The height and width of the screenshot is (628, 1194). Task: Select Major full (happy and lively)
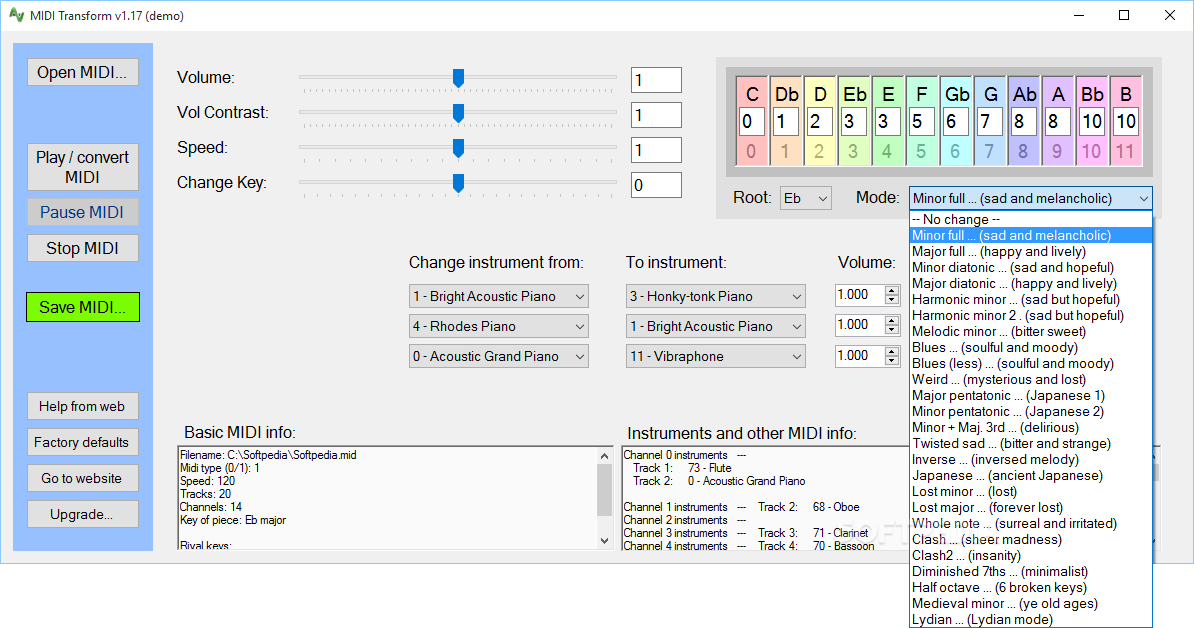(x=1031, y=251)
